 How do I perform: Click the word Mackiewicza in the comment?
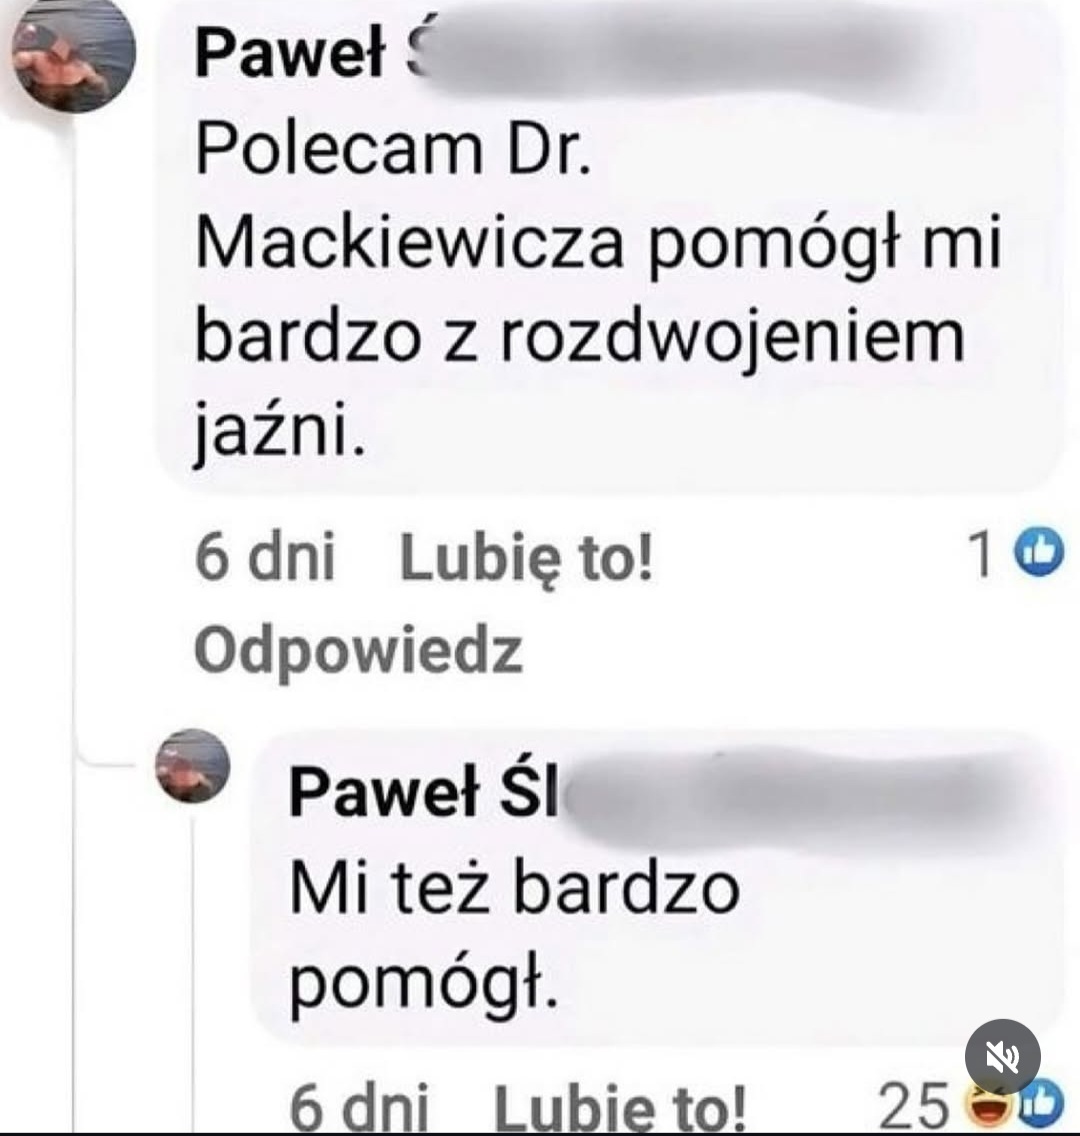tap(409, 243)
